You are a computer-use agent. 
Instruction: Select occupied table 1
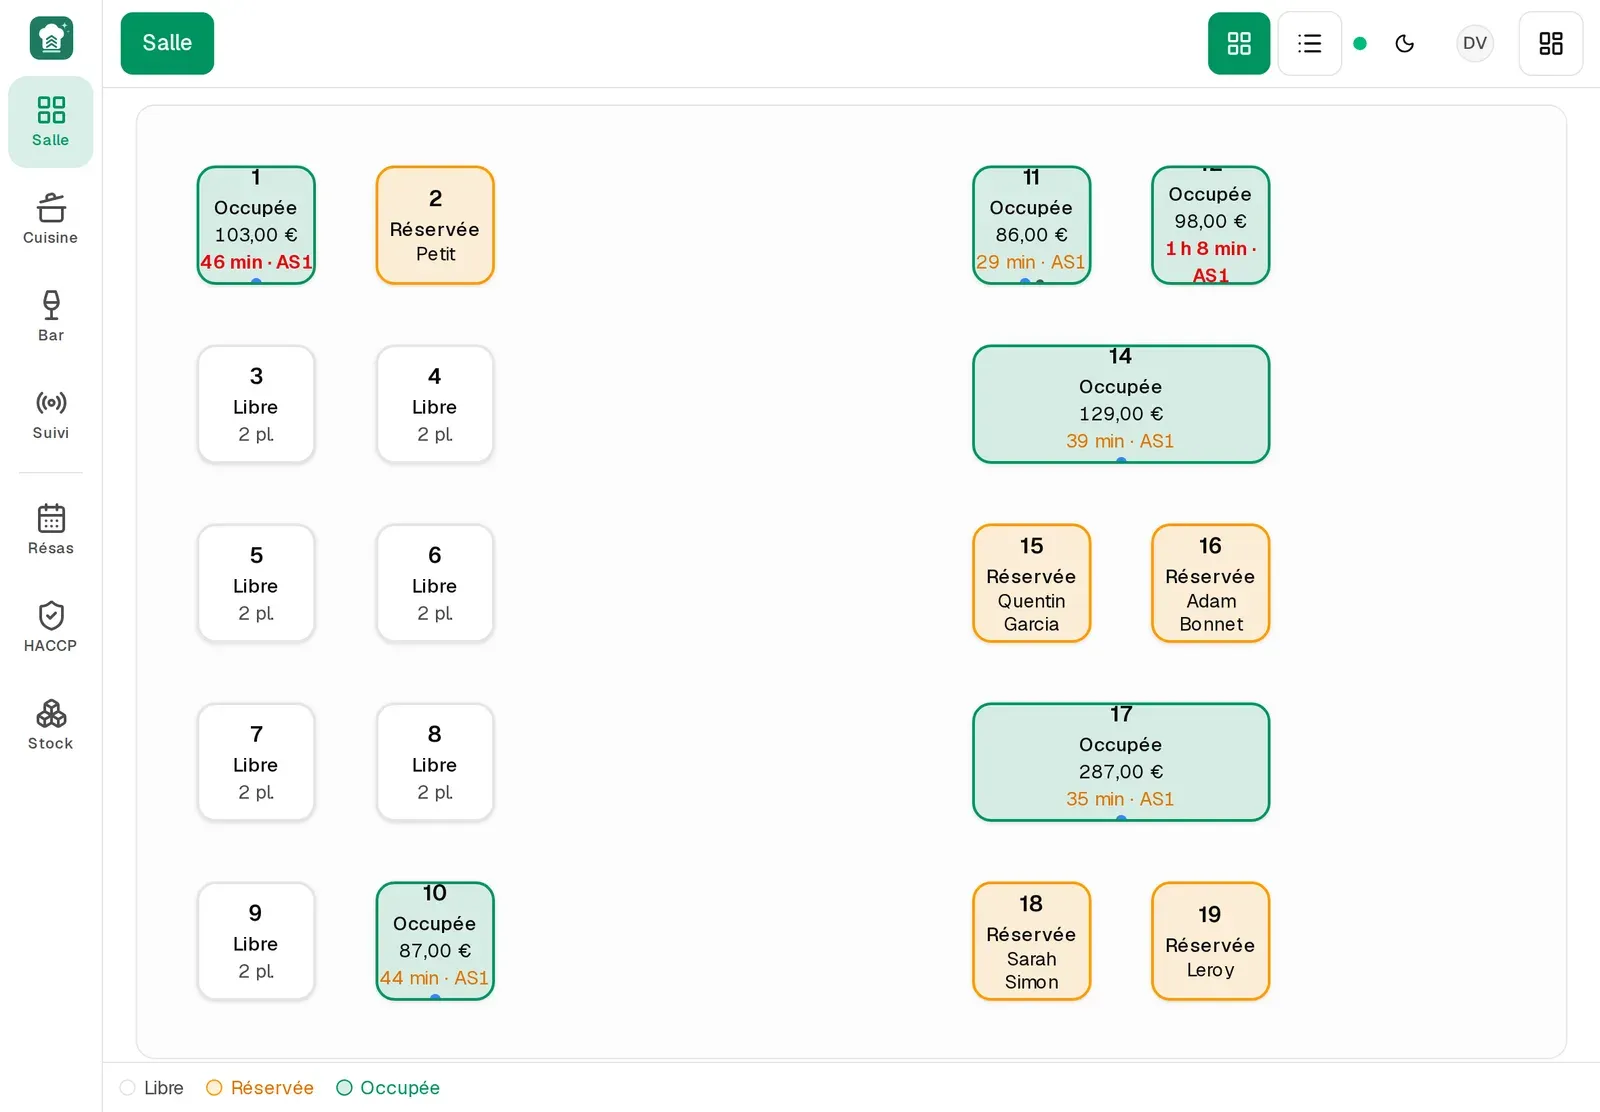click(256, 225)
